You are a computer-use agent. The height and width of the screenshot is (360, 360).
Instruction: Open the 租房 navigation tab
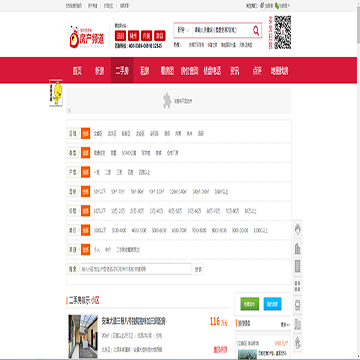coord(144,71)
